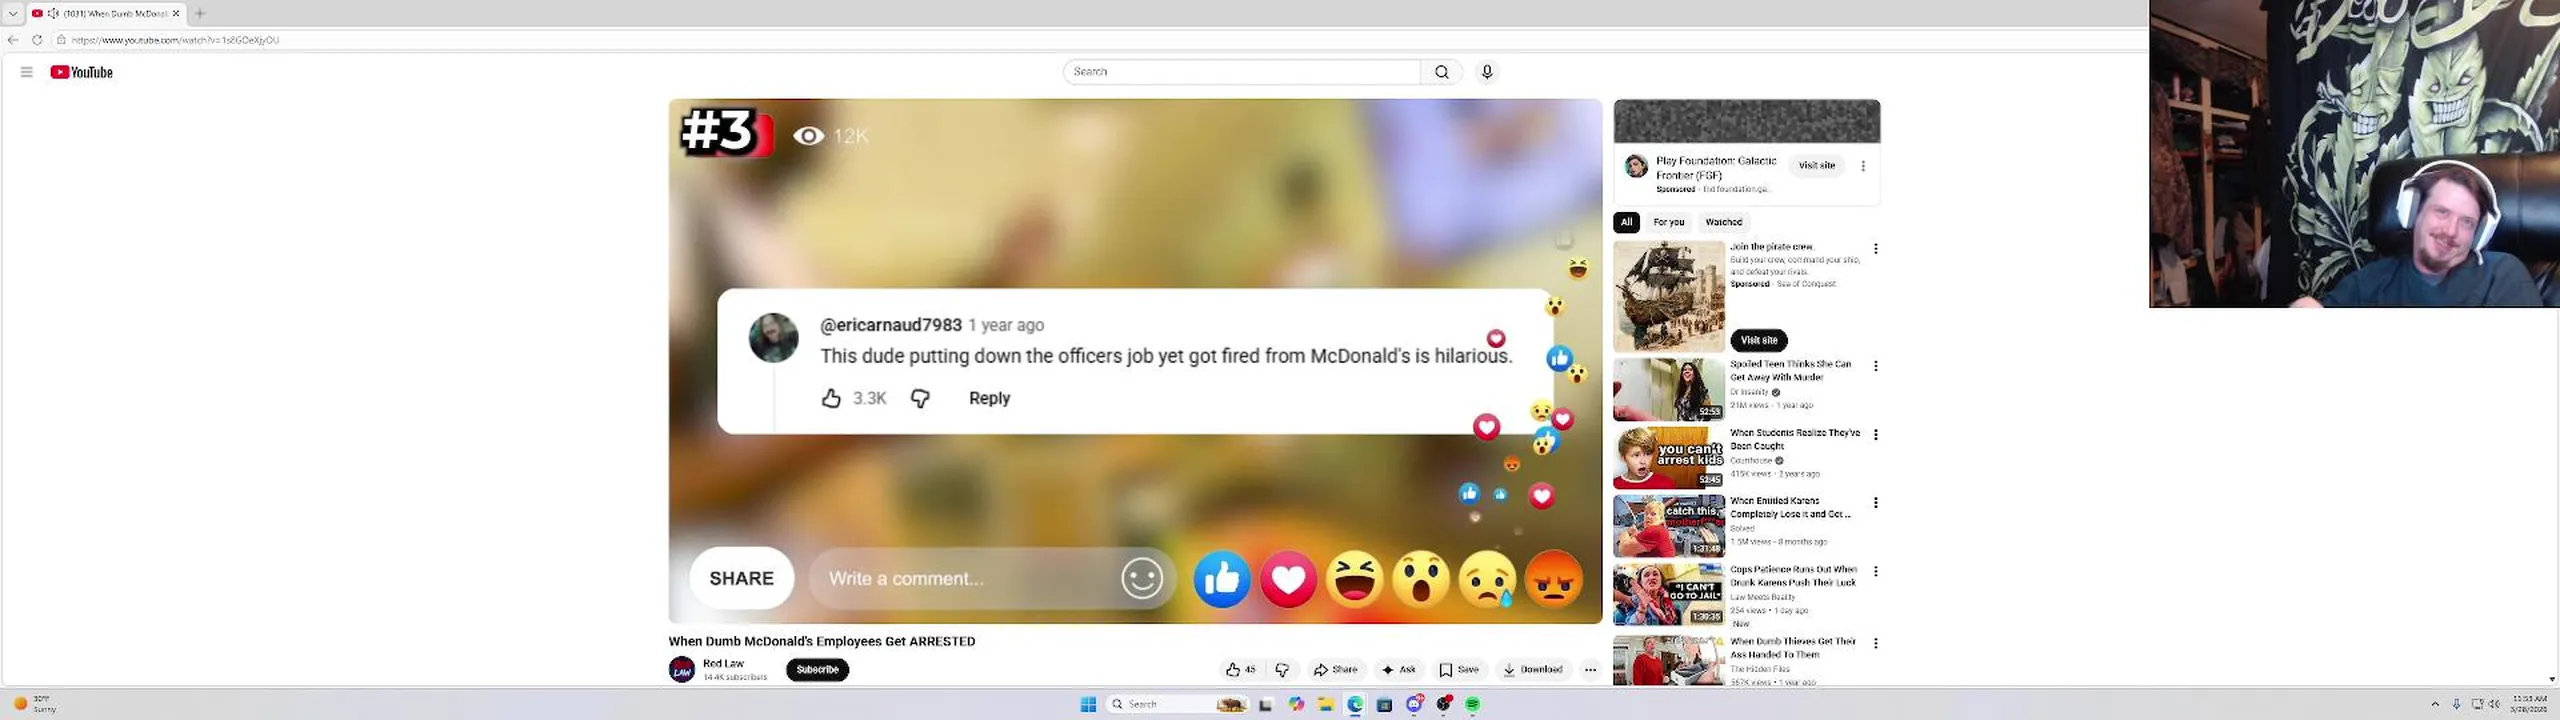Open more actions ellipsis under the video
Viewport: 2560px width, 720px height.
1590,670
